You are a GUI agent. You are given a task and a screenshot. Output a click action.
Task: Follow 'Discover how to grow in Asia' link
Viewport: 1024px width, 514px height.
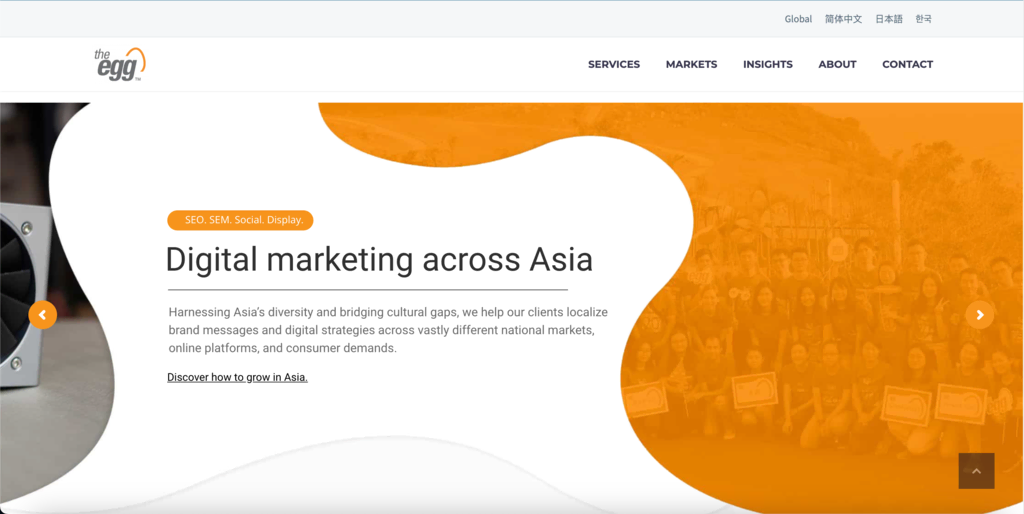tap(237, 377)
